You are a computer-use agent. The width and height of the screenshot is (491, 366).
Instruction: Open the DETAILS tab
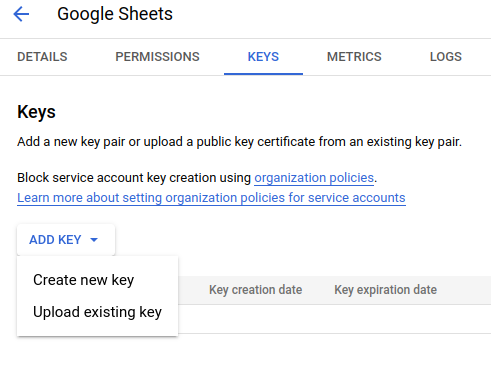point(42,57)
